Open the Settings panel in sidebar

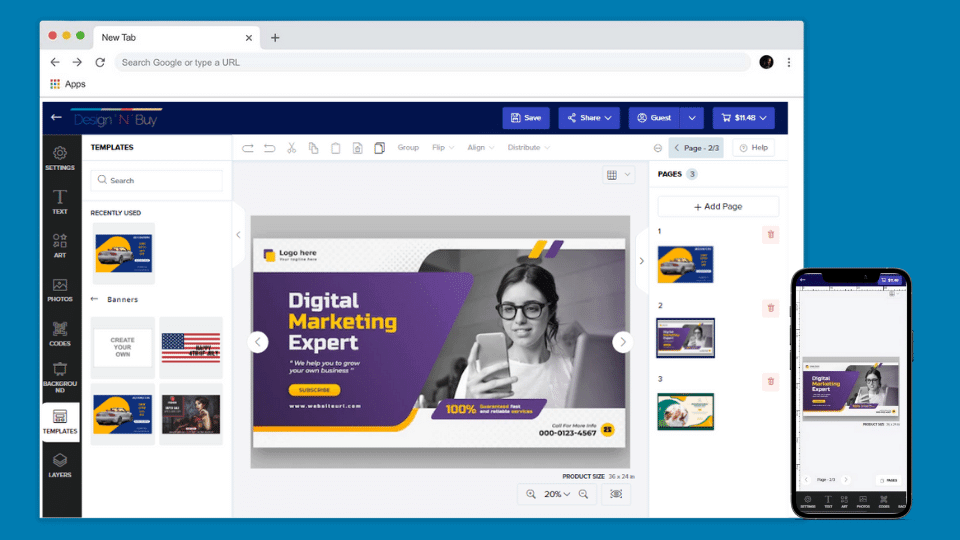[60, 158]
